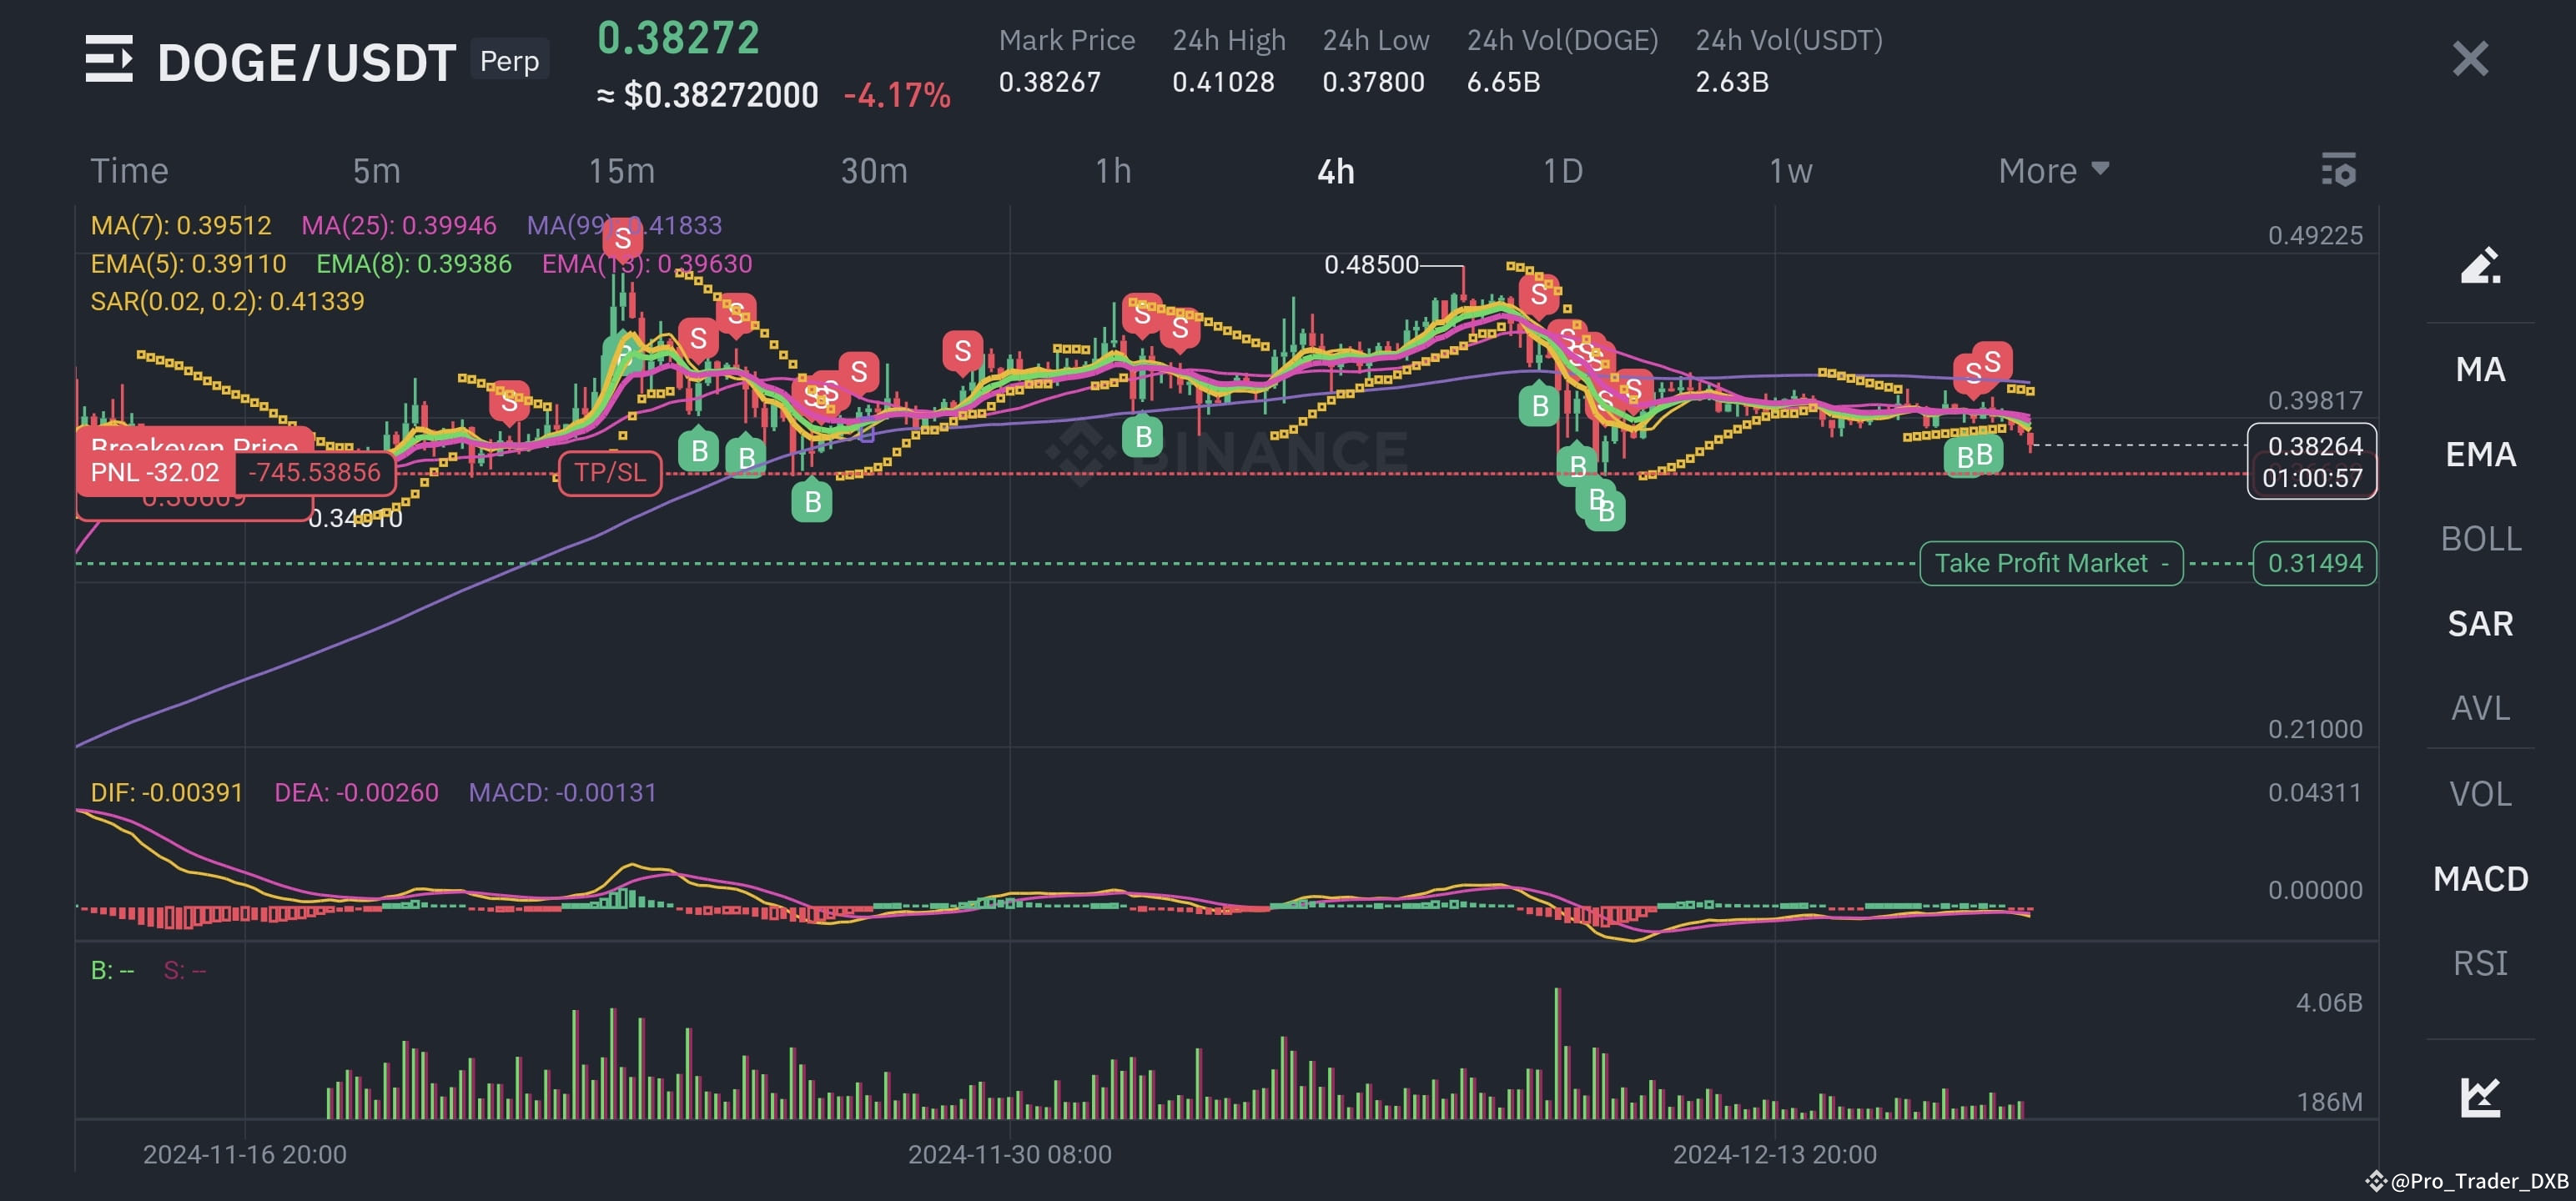Screen dimensions: 2576x1201
Task: Open the TP/SL order settings
Action: pos(610,472)
